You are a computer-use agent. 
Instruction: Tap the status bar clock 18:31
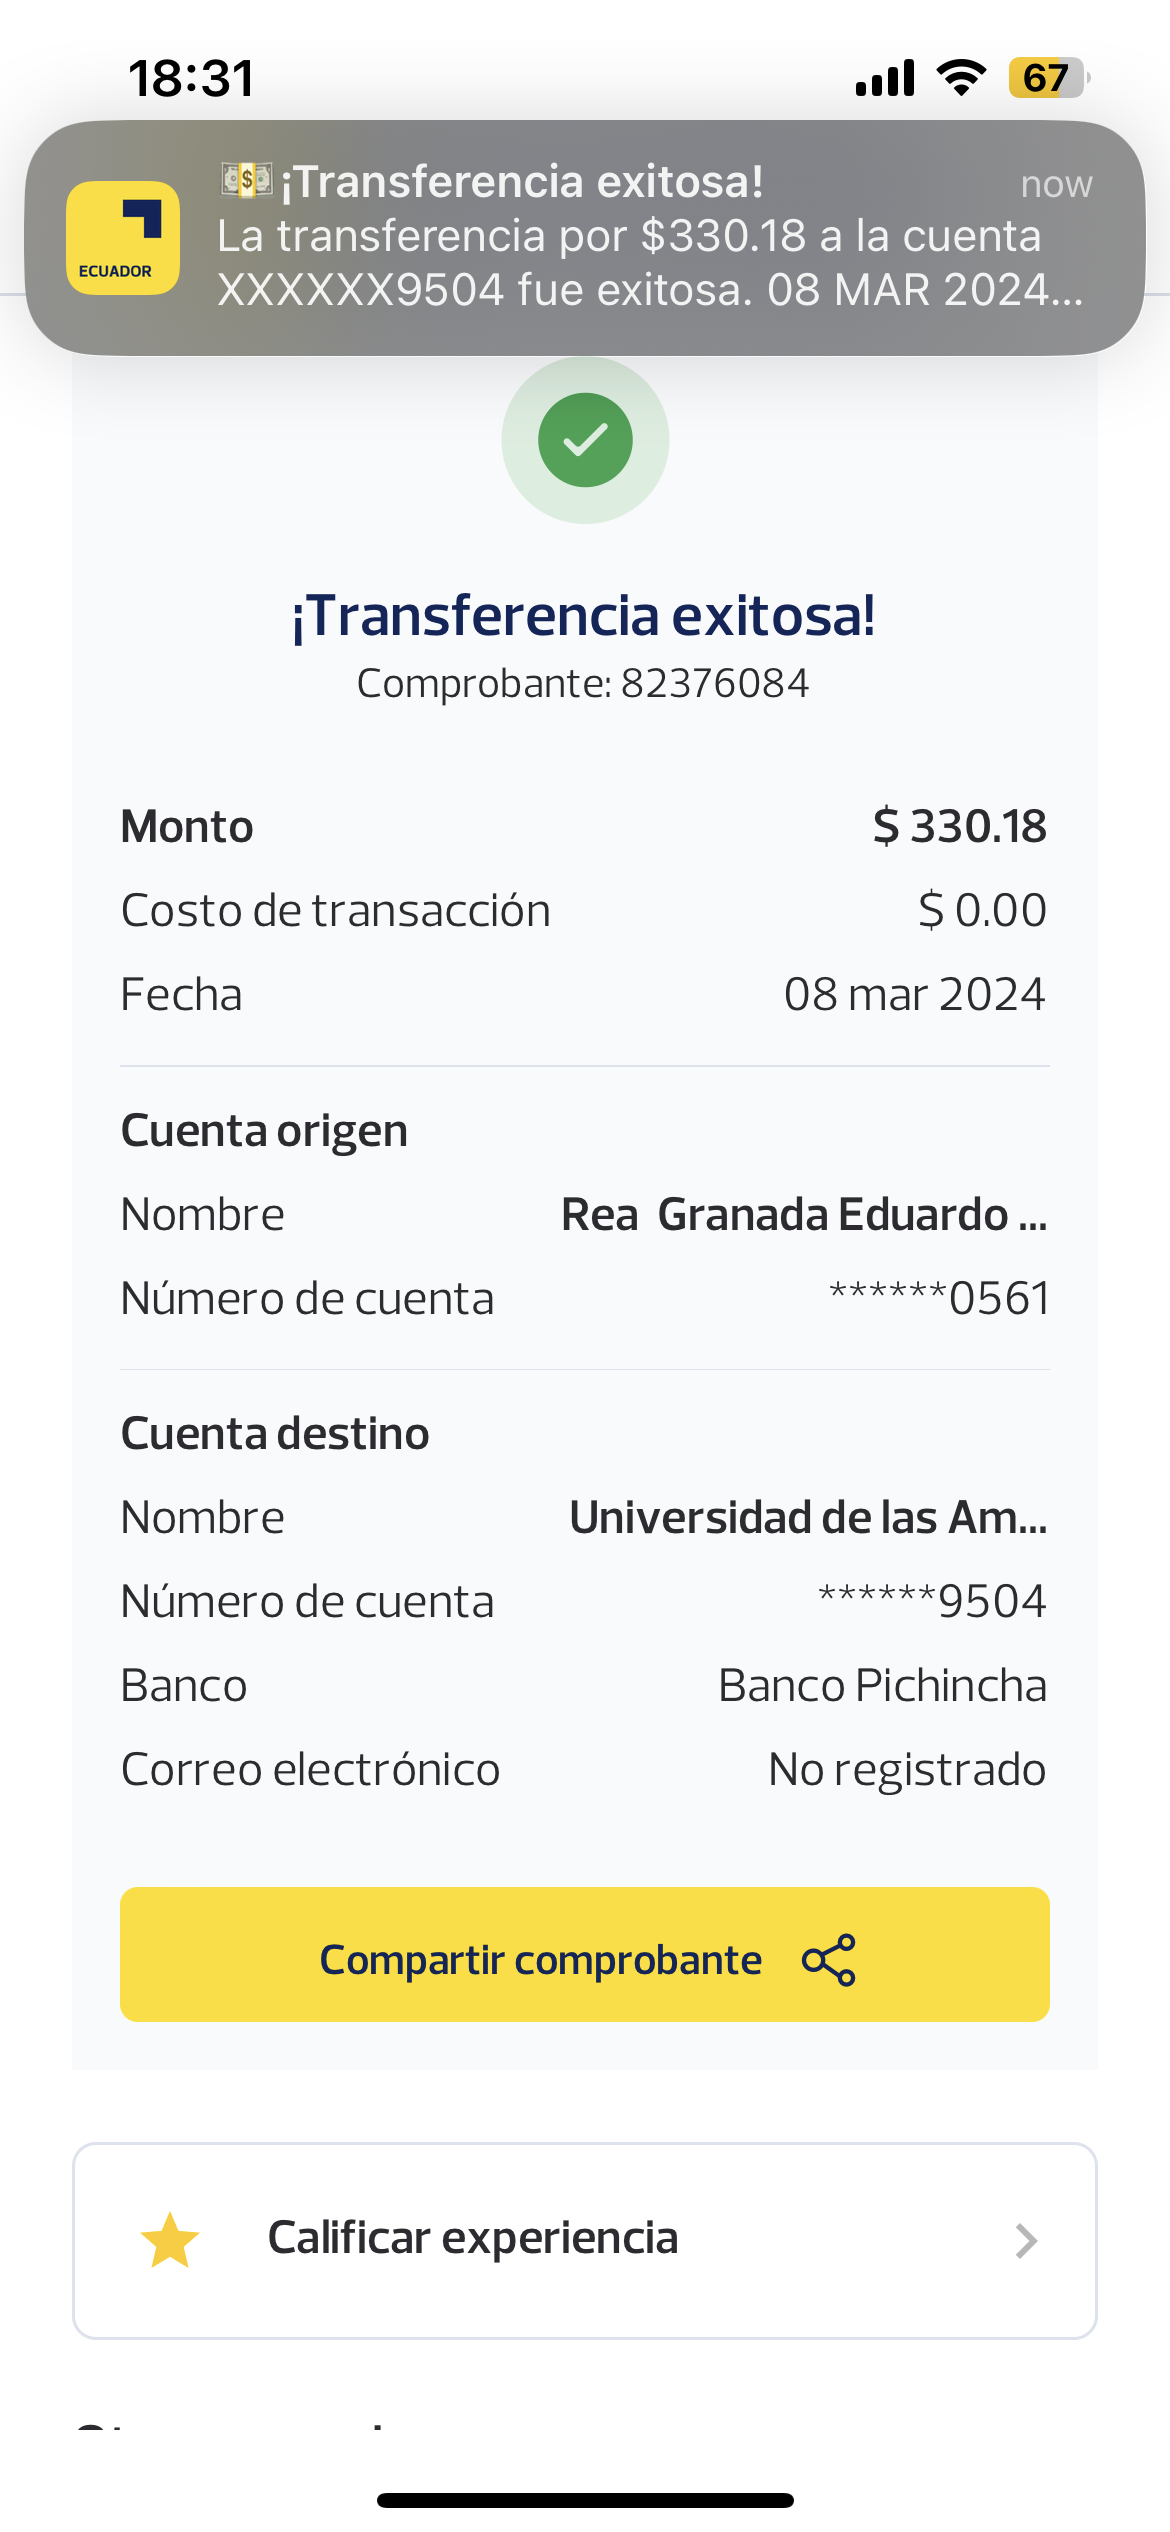(192, 78)
